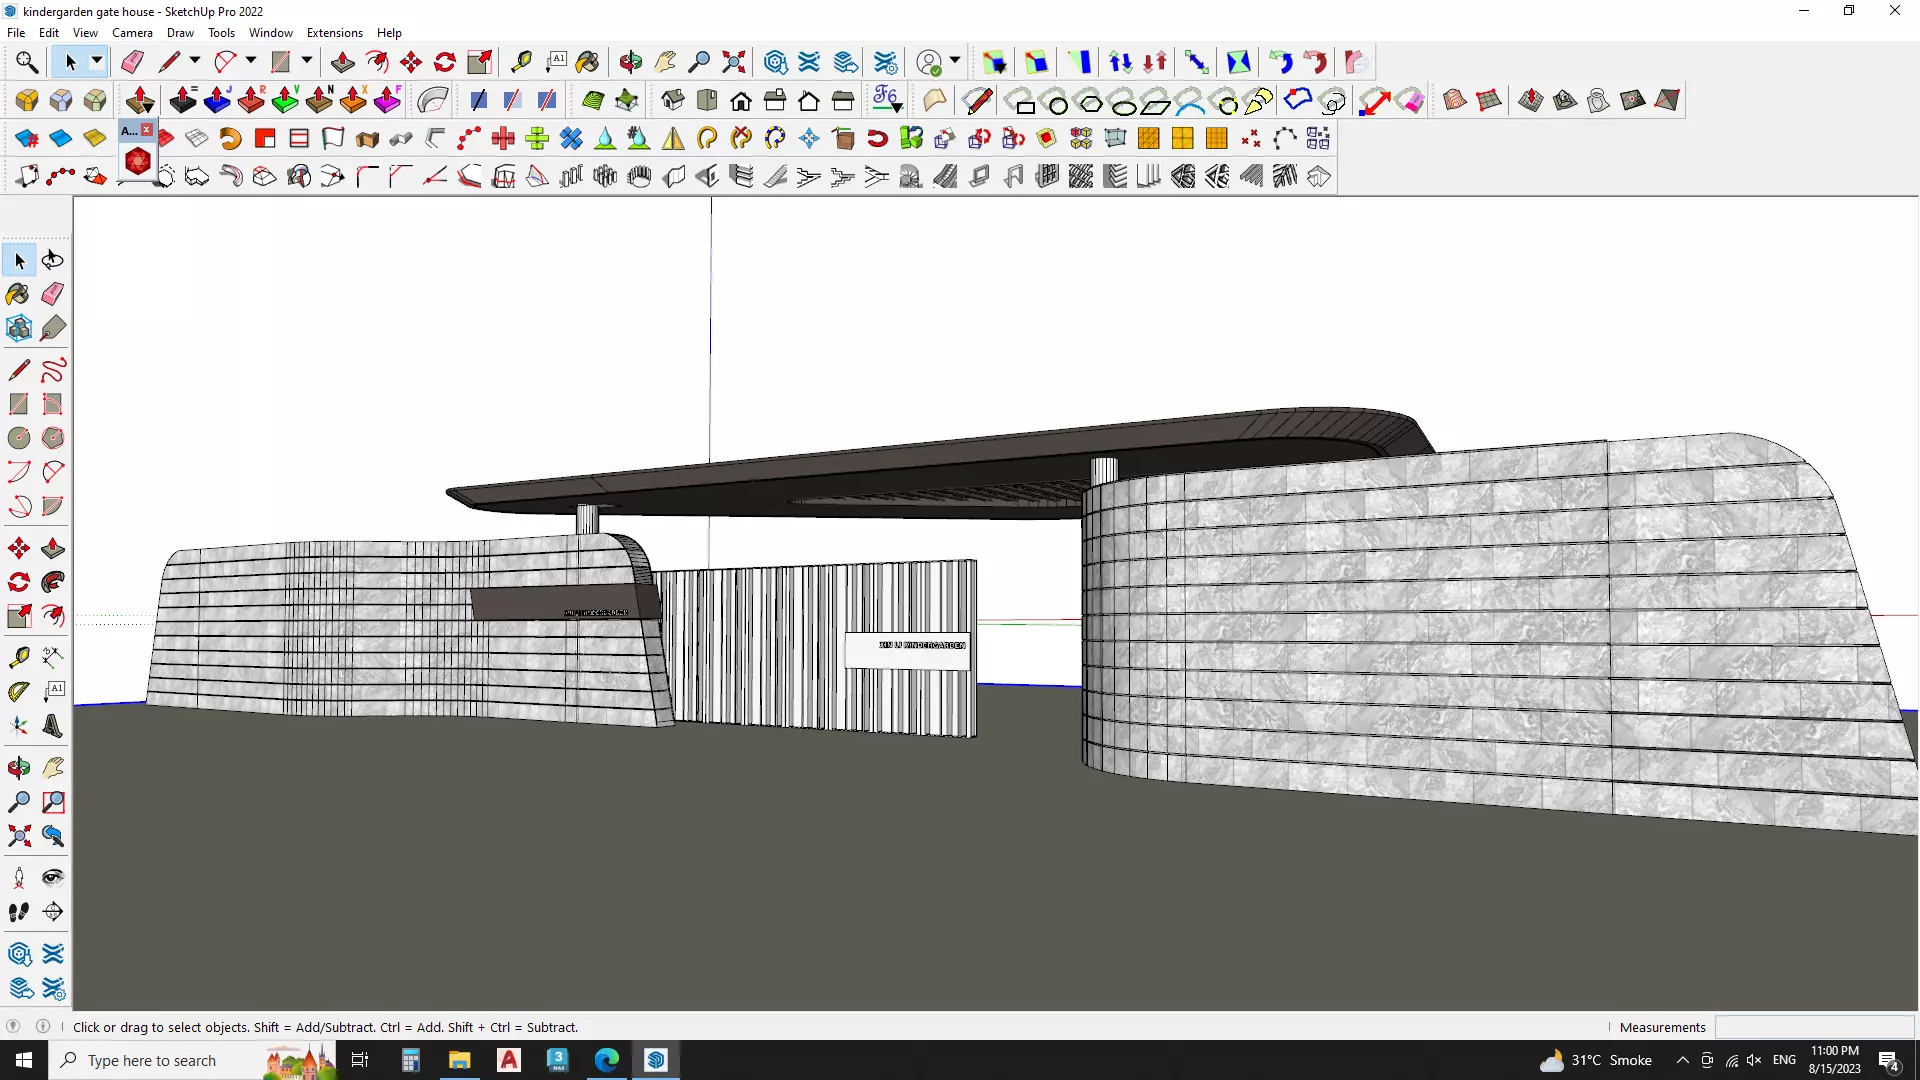Open the Fredo6 F6 tools dropdown
The width and height of the screenshot is (1920, 1080).
coord(887,100)
